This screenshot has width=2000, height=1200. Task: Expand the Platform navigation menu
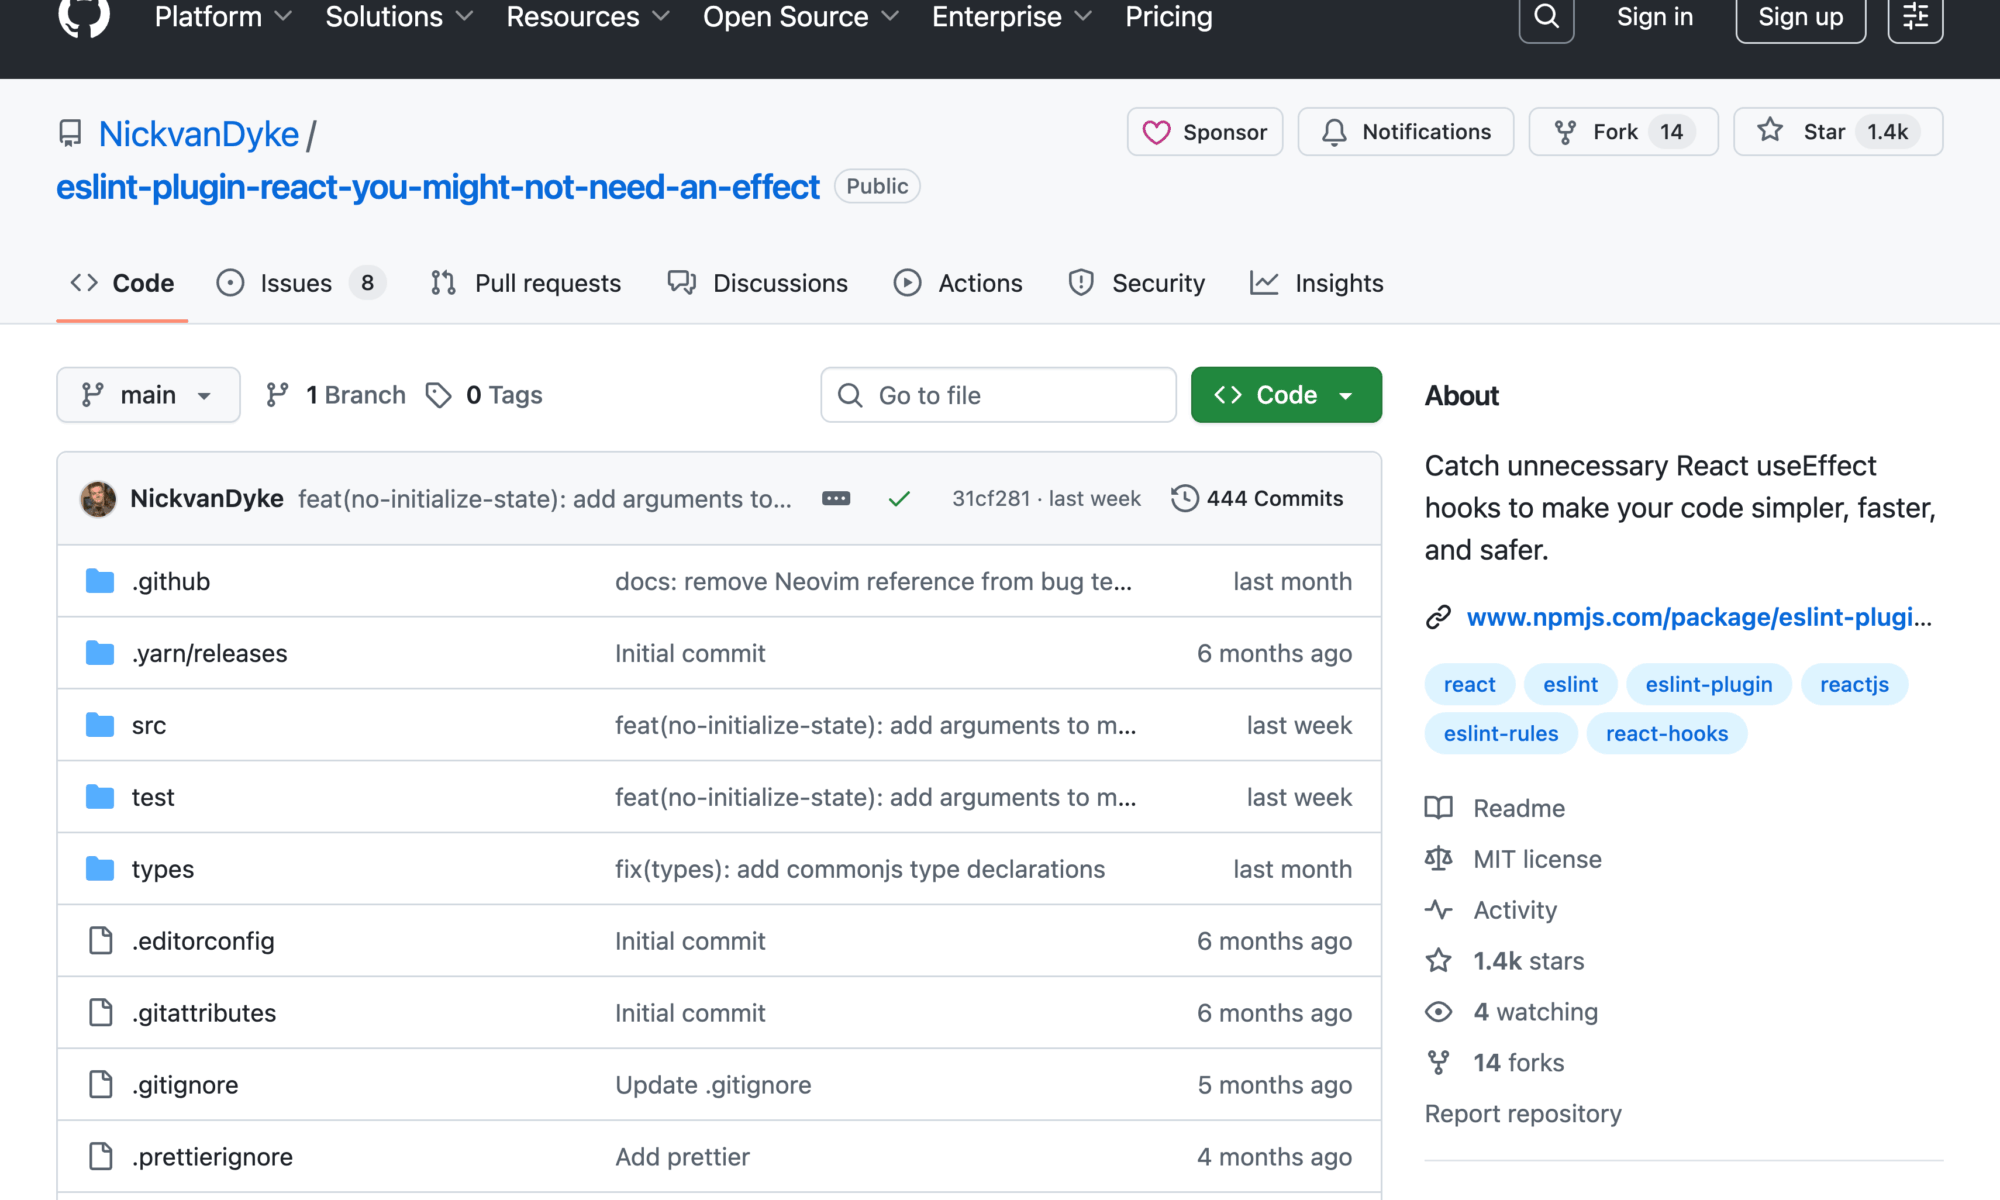(x=222, y=18)
